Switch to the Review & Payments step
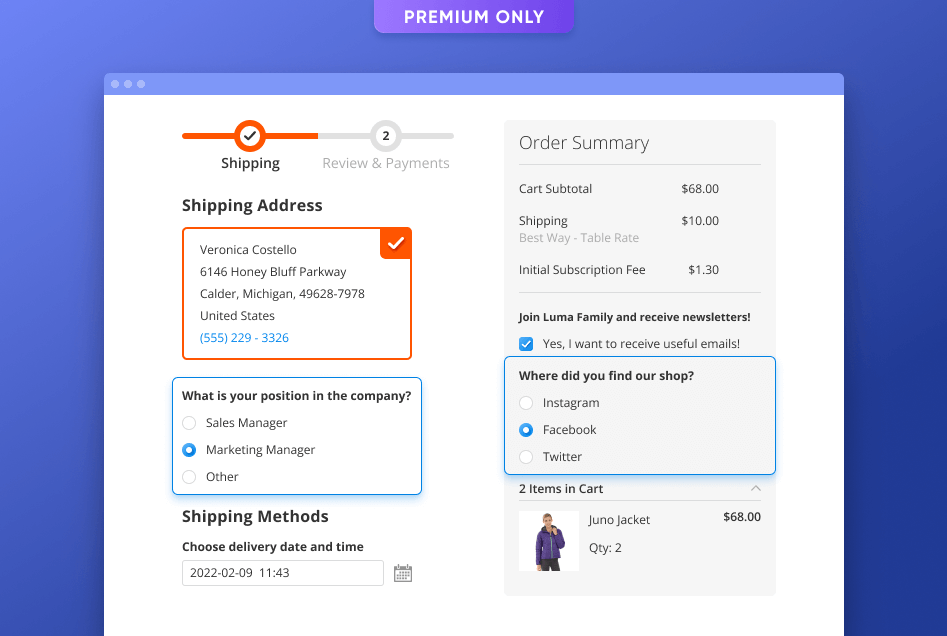The height and width of the screenshot is (636, 947). [x=386, y=162]
